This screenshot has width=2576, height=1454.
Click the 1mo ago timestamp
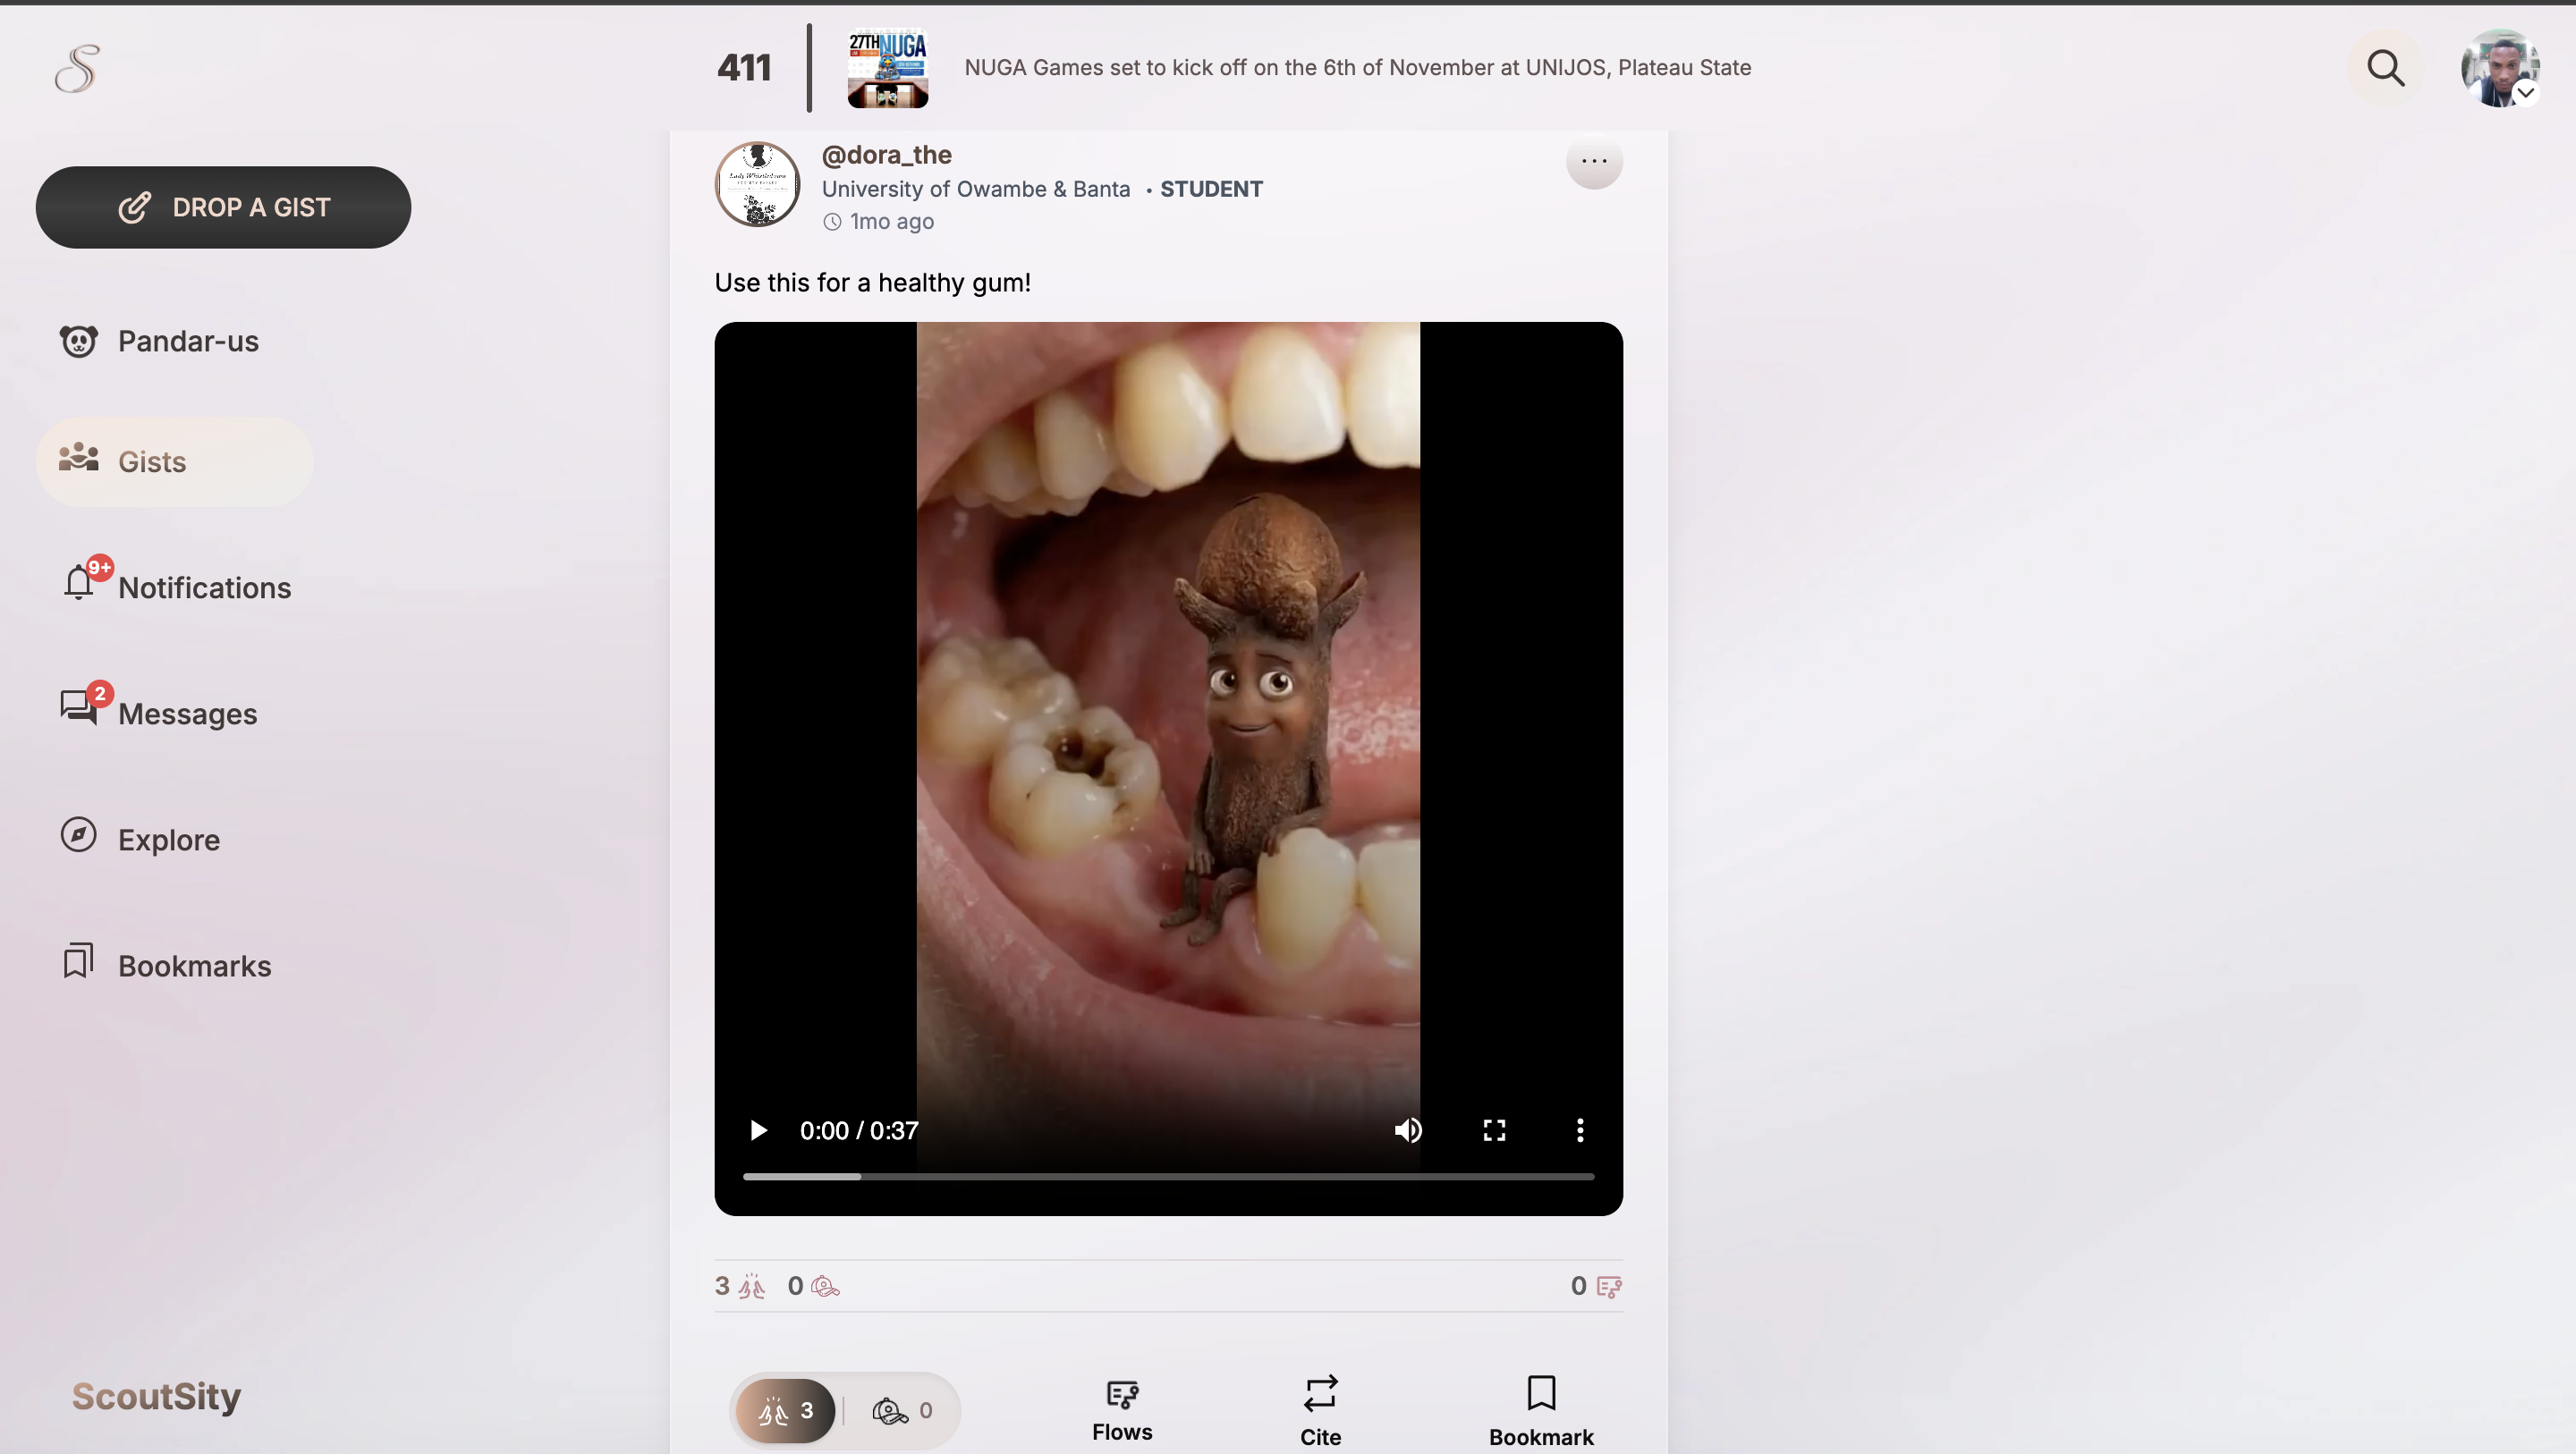(891, 222)
